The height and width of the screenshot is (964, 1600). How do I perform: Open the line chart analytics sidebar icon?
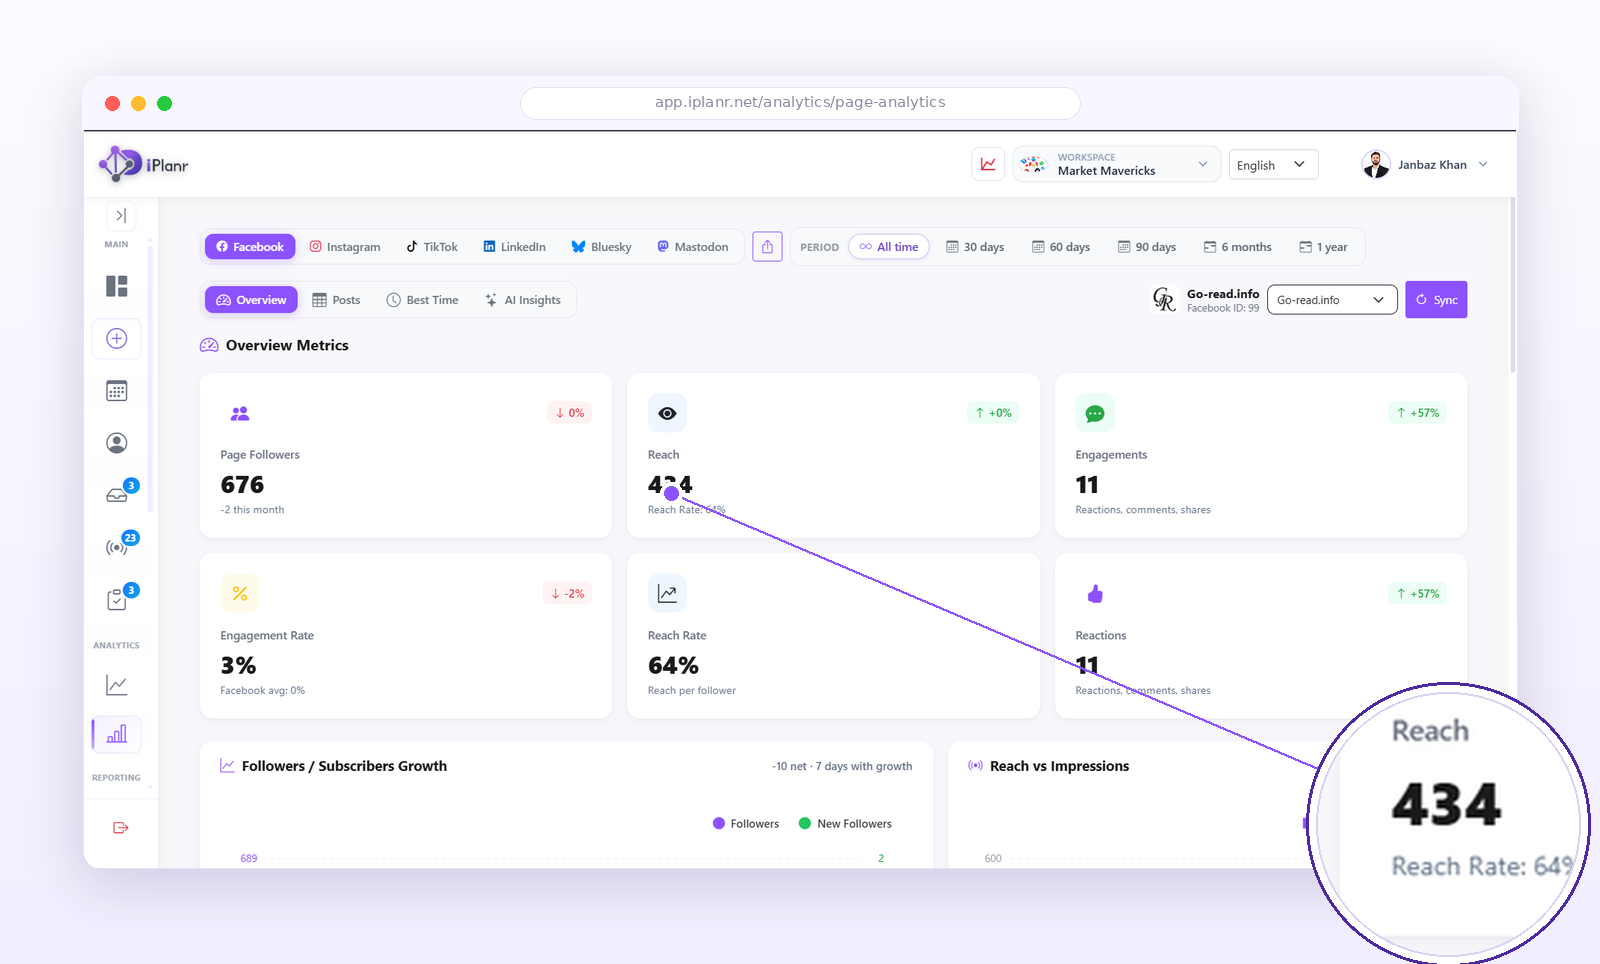point(117,685)
